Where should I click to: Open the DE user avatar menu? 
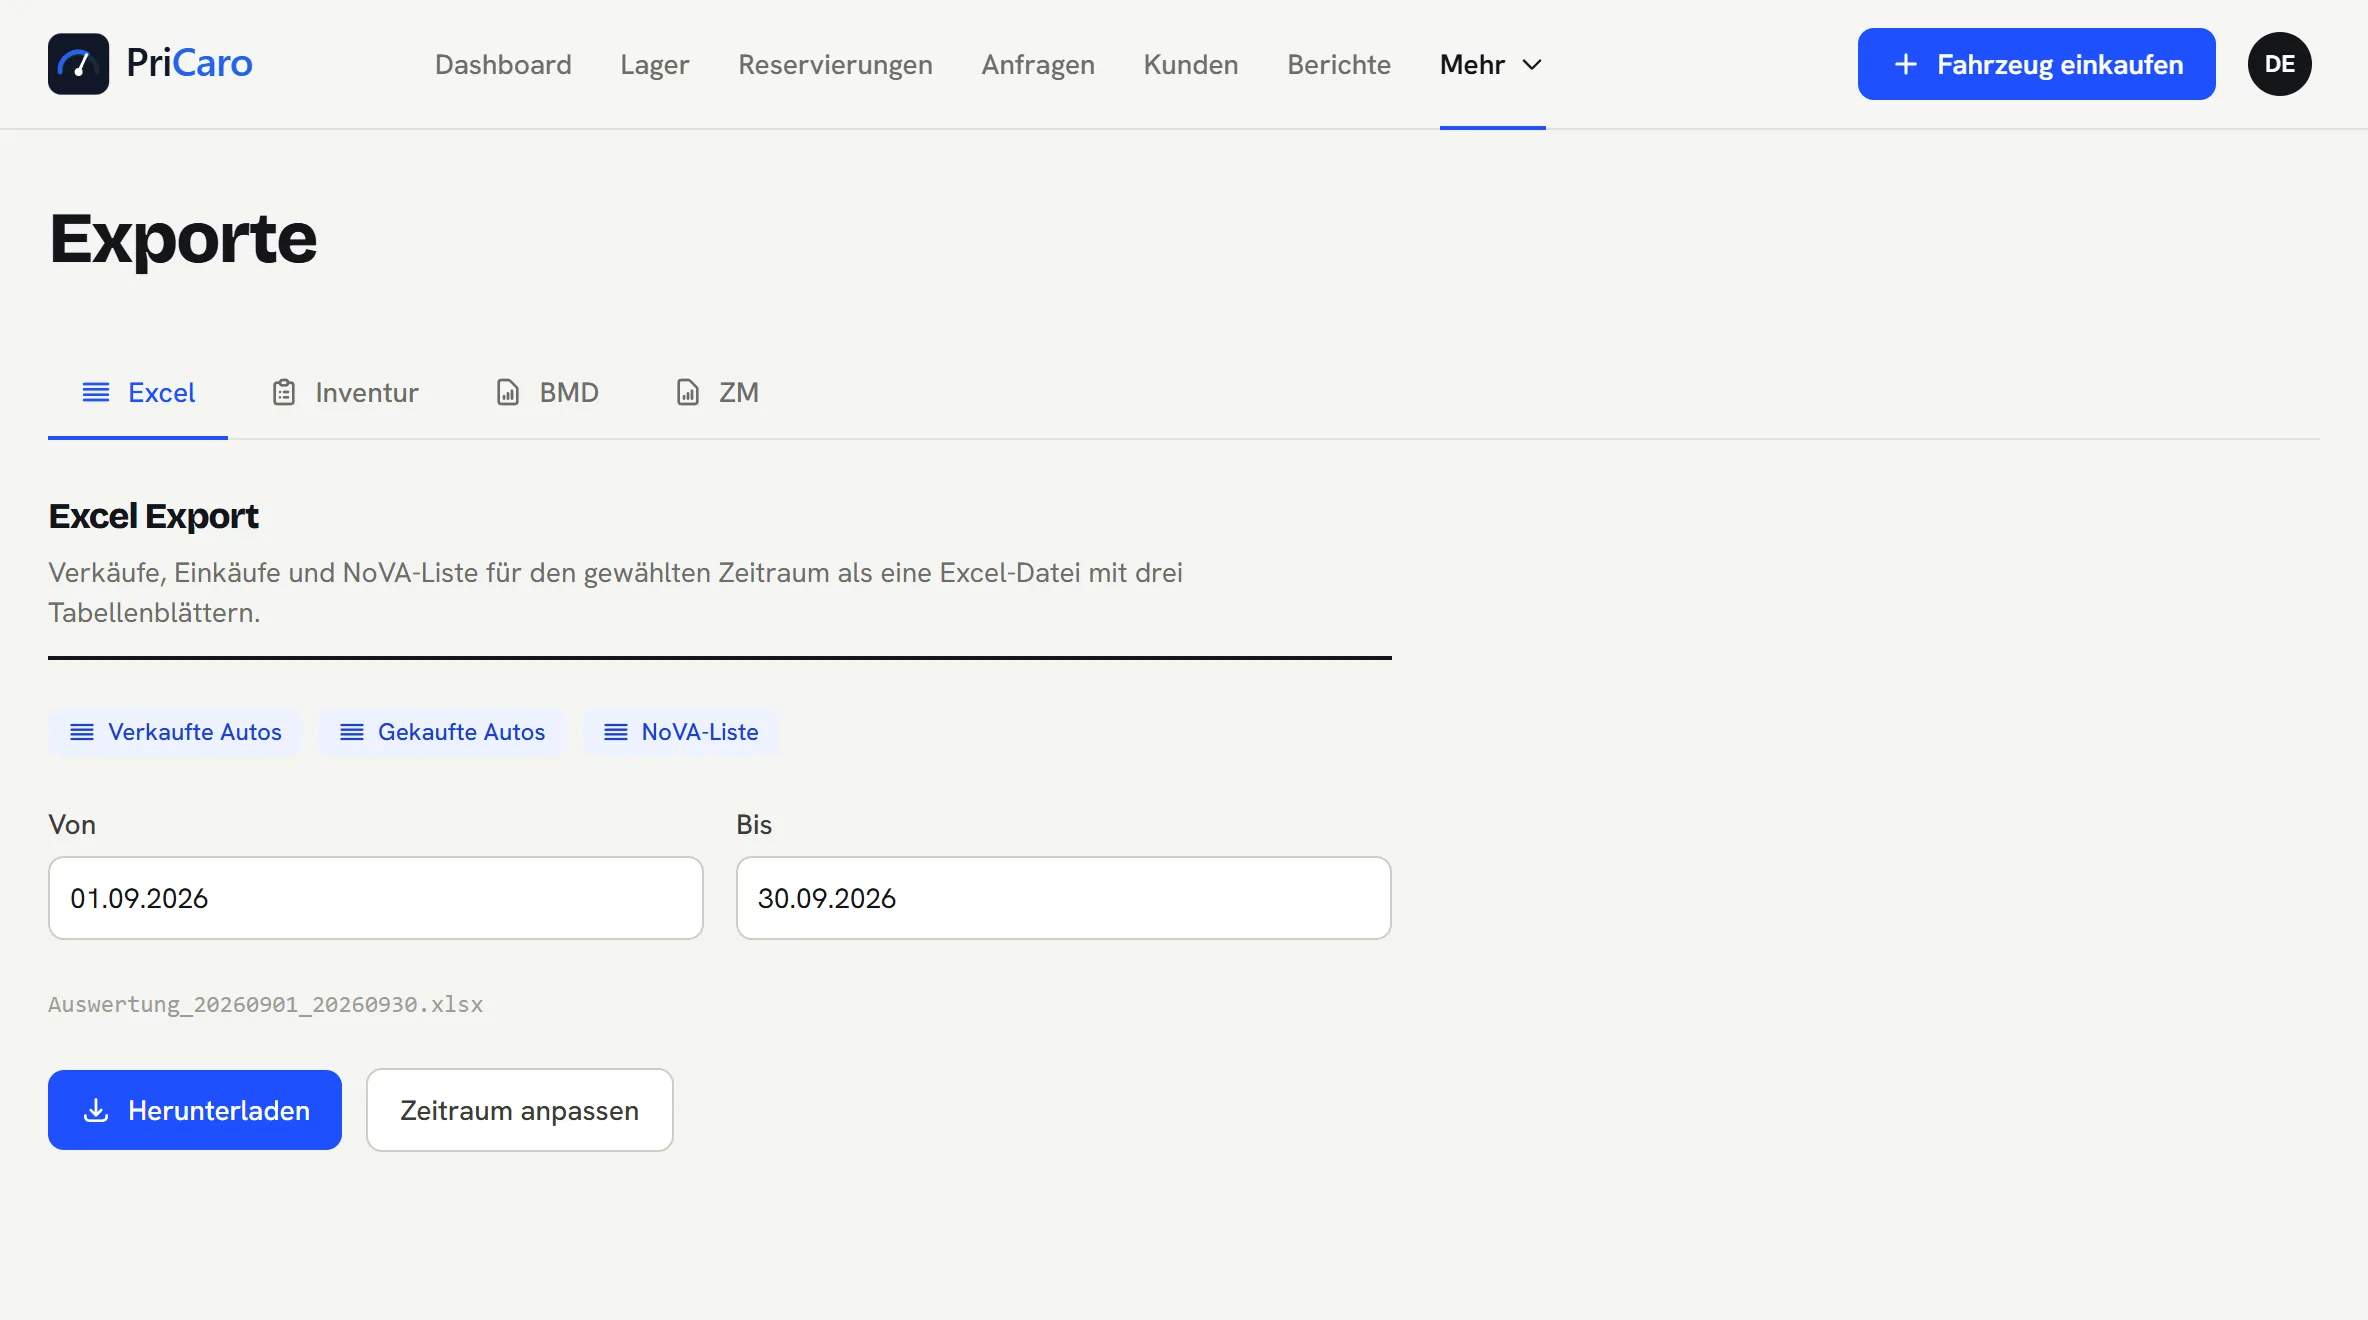pyautogui.click(x=2279, y=64)
